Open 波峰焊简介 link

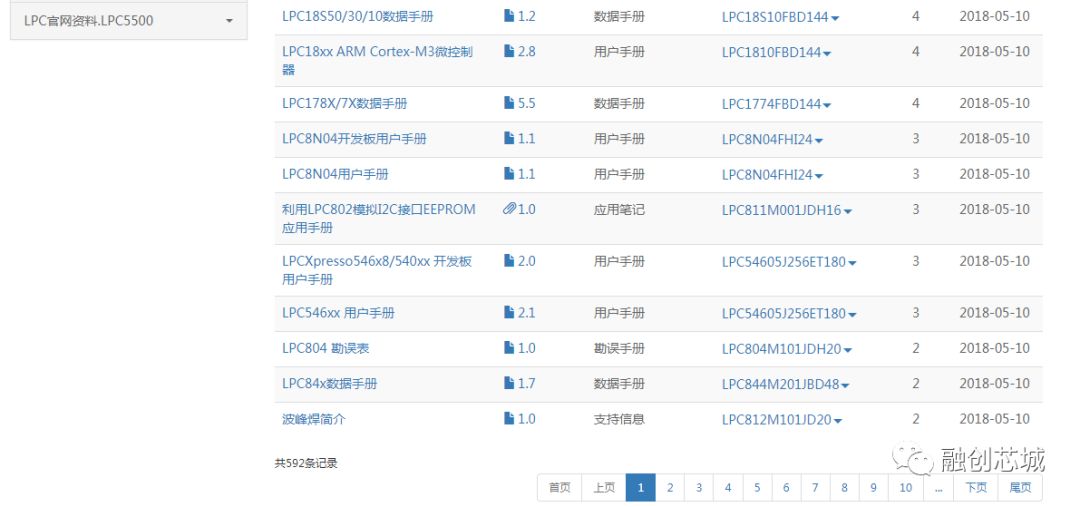coord(313,419)
